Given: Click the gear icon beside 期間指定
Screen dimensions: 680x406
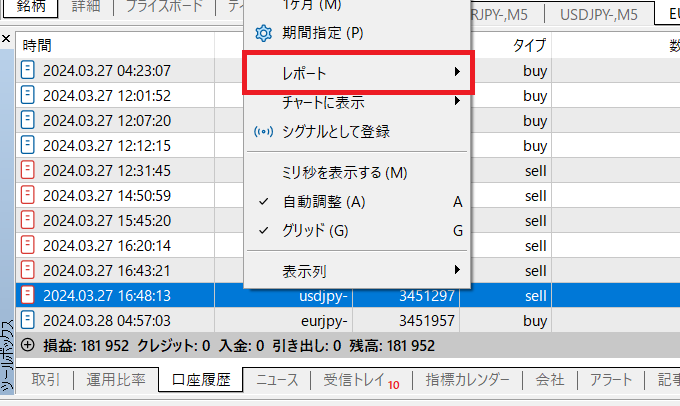Looking at the screenshot, I should pyautogui.click(x=264, y=33).
